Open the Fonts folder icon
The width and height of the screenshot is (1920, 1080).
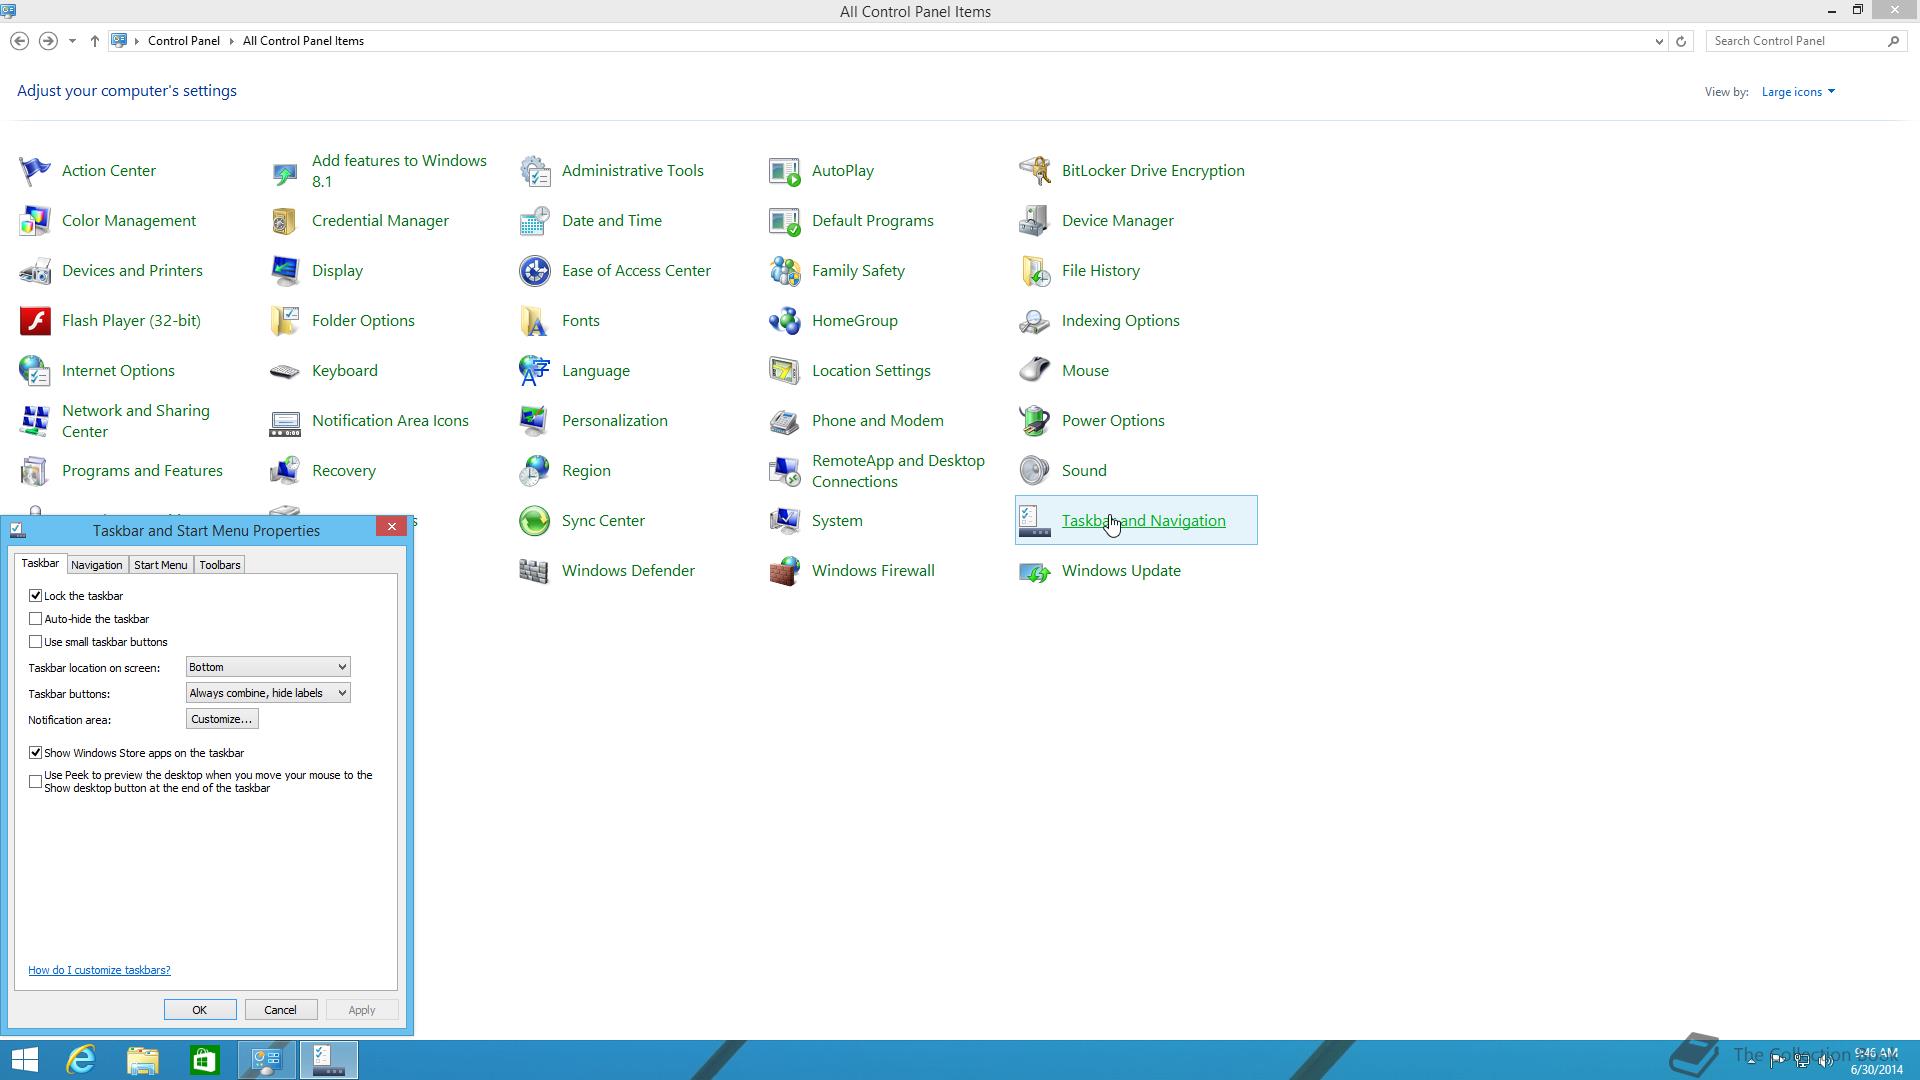[535, 321]
